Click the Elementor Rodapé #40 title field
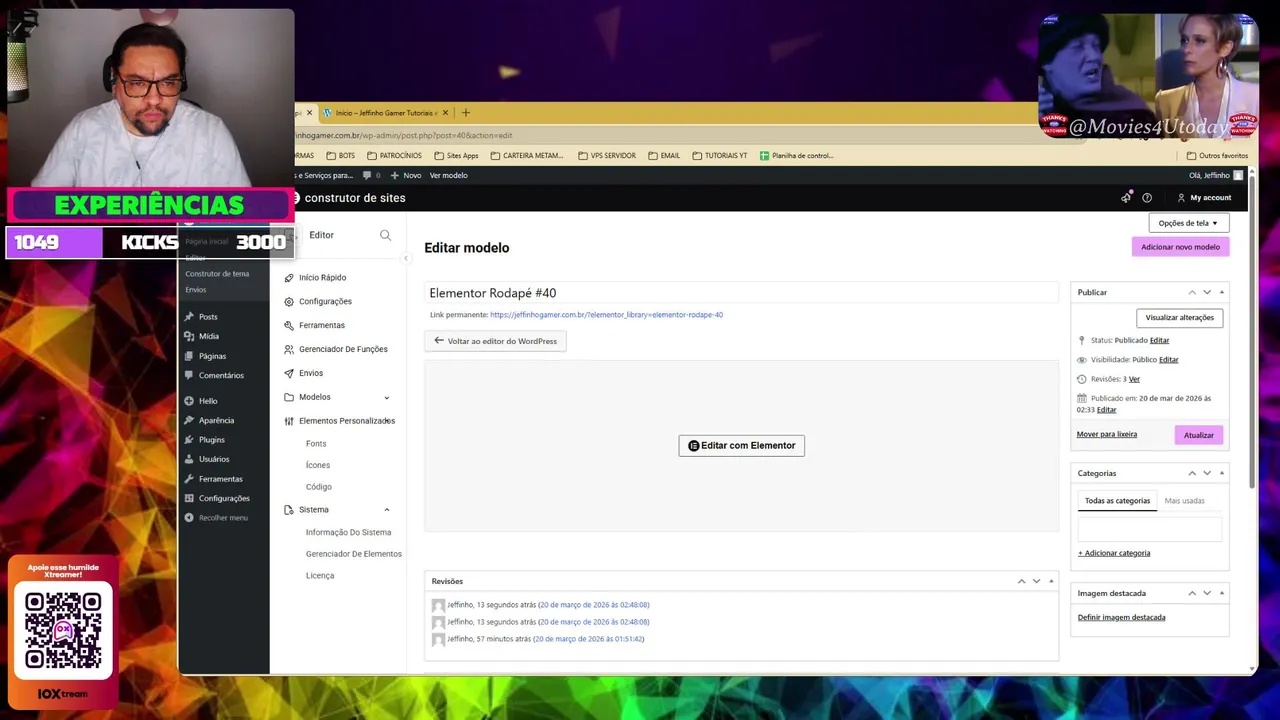Viewport: 1280px width, 720px height. (x=741, y=293)
